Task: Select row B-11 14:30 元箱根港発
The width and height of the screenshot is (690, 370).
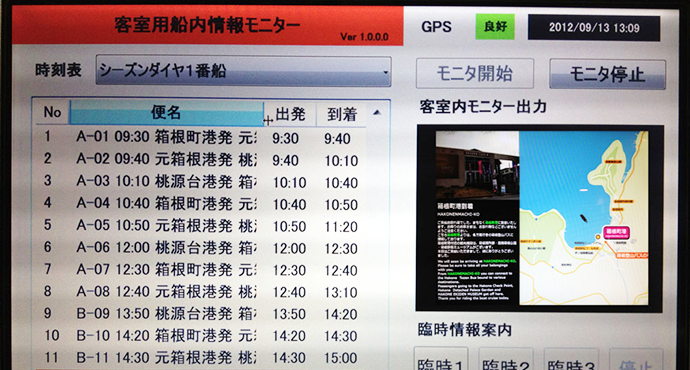Action: (200, 358)
